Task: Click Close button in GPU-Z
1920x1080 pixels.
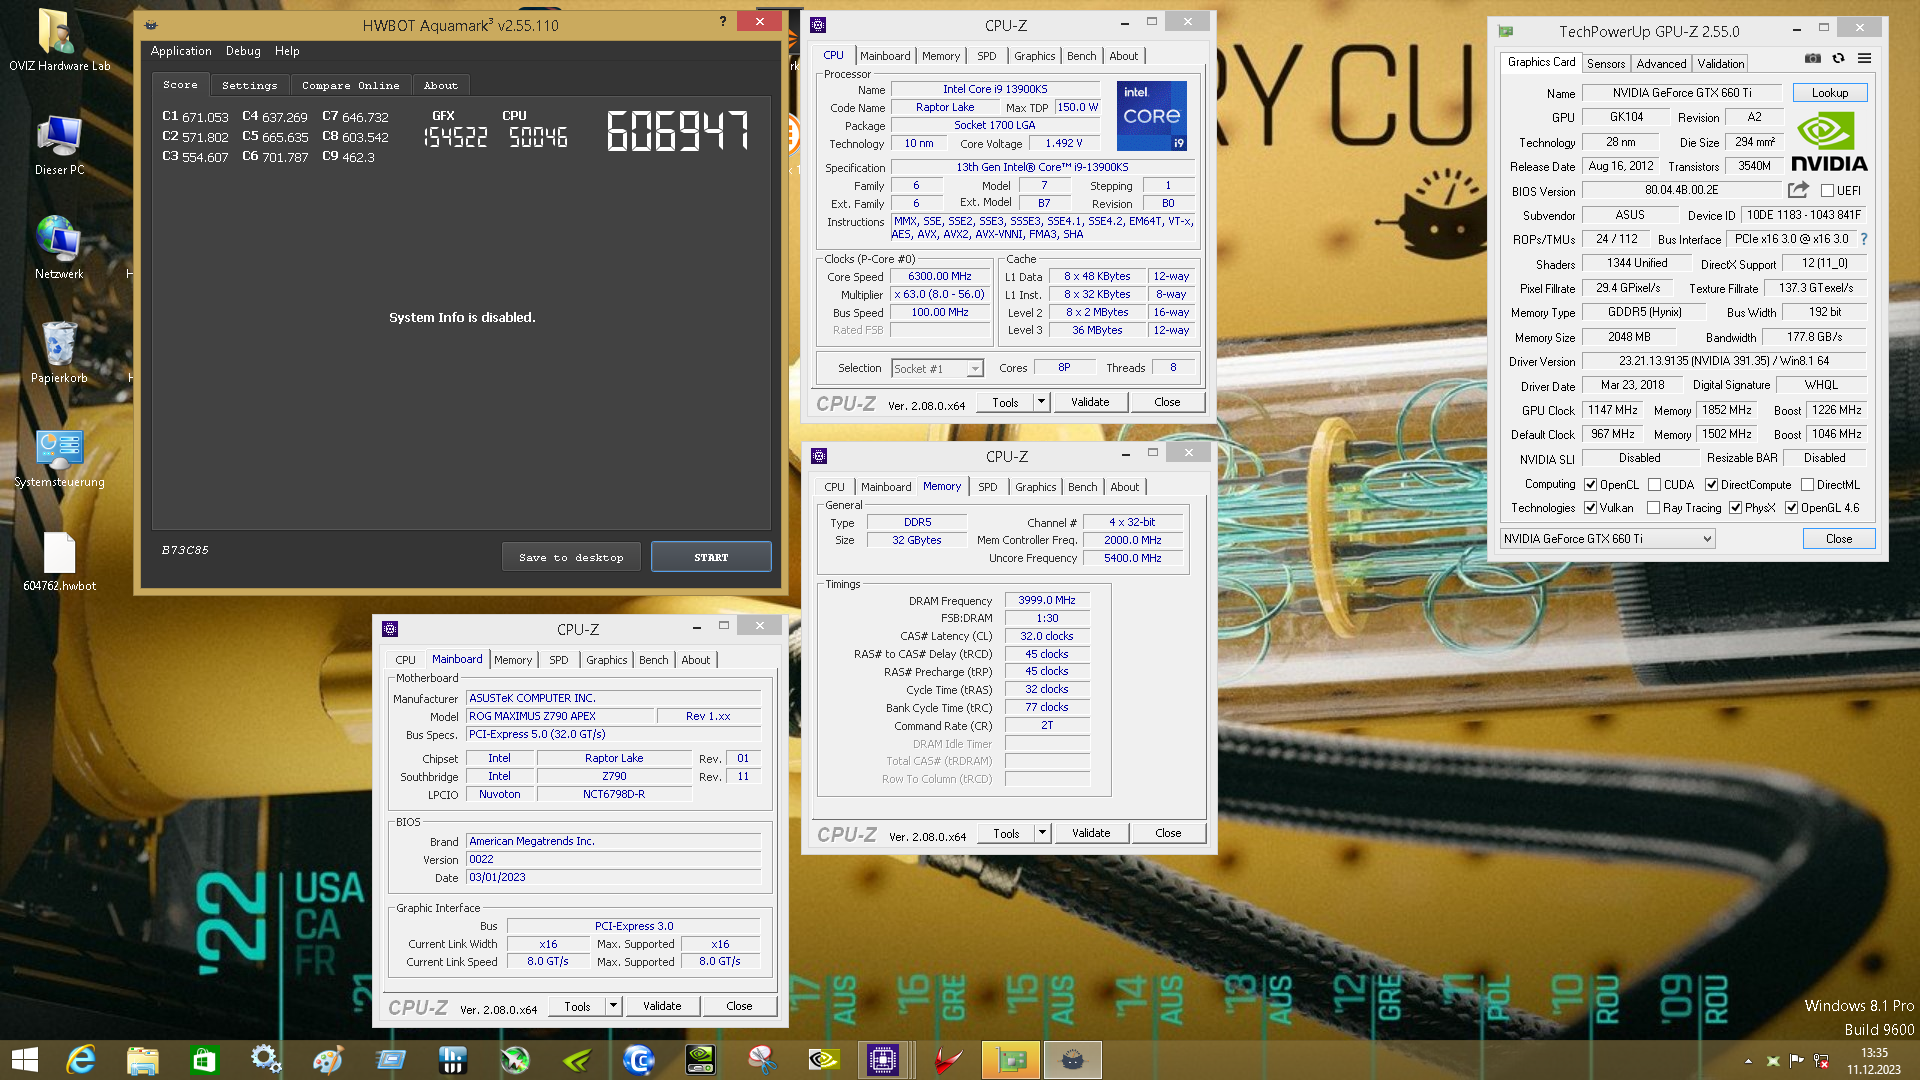Action: (x=1838, y=539)
